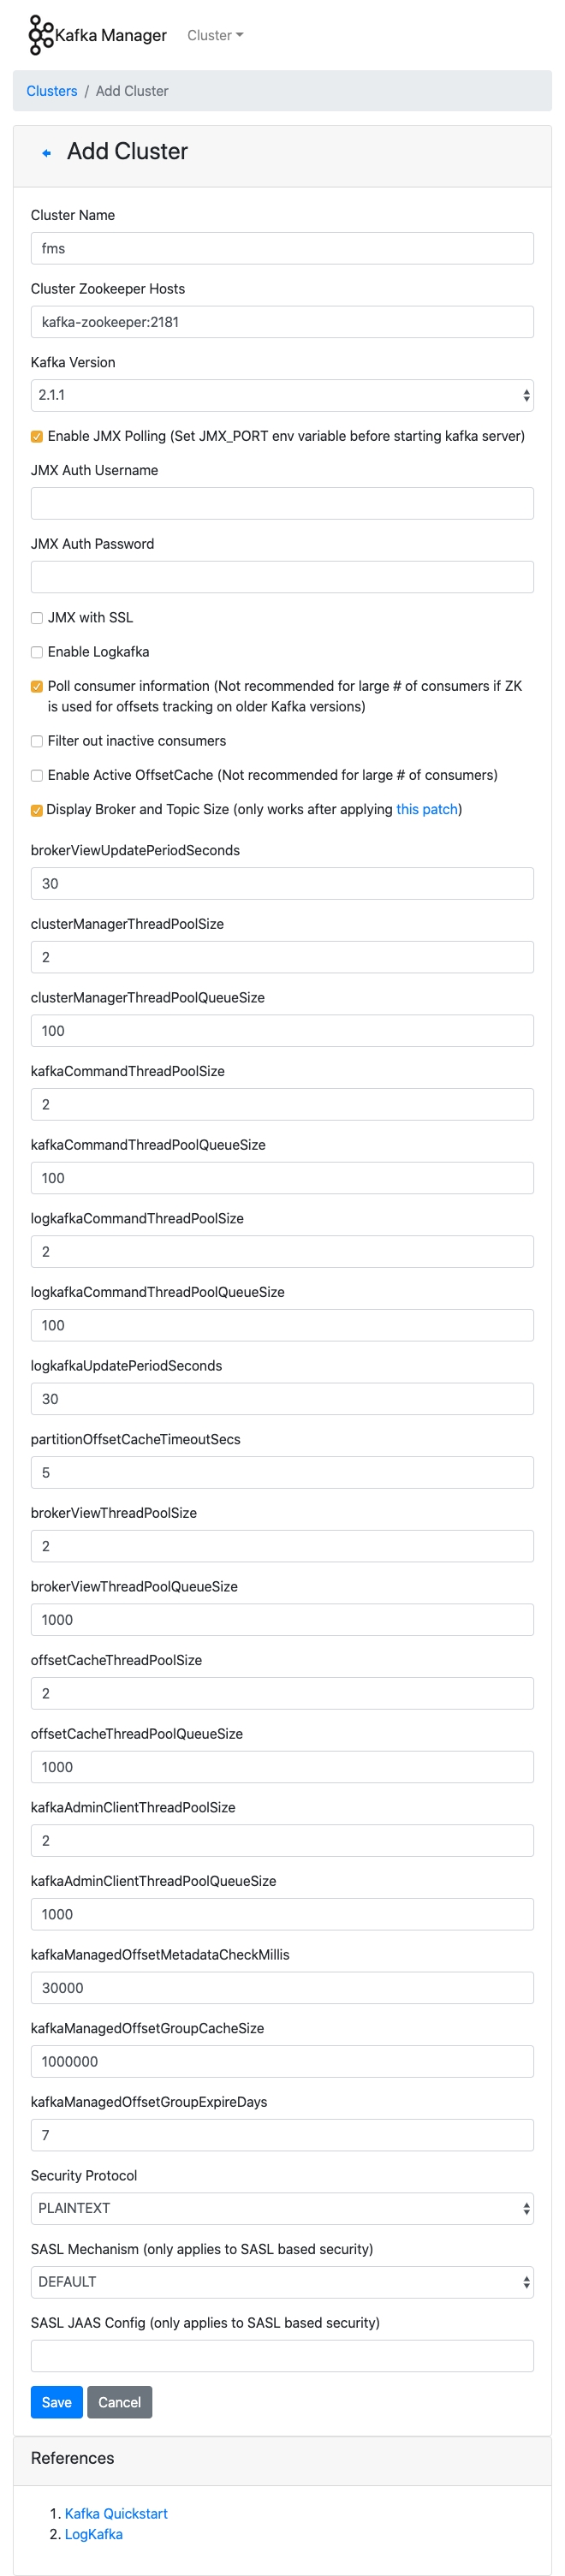Viewport: 565px width, 2576px height.
Task: Enable the Active OffsetCache checkbox
Action: 37,775
